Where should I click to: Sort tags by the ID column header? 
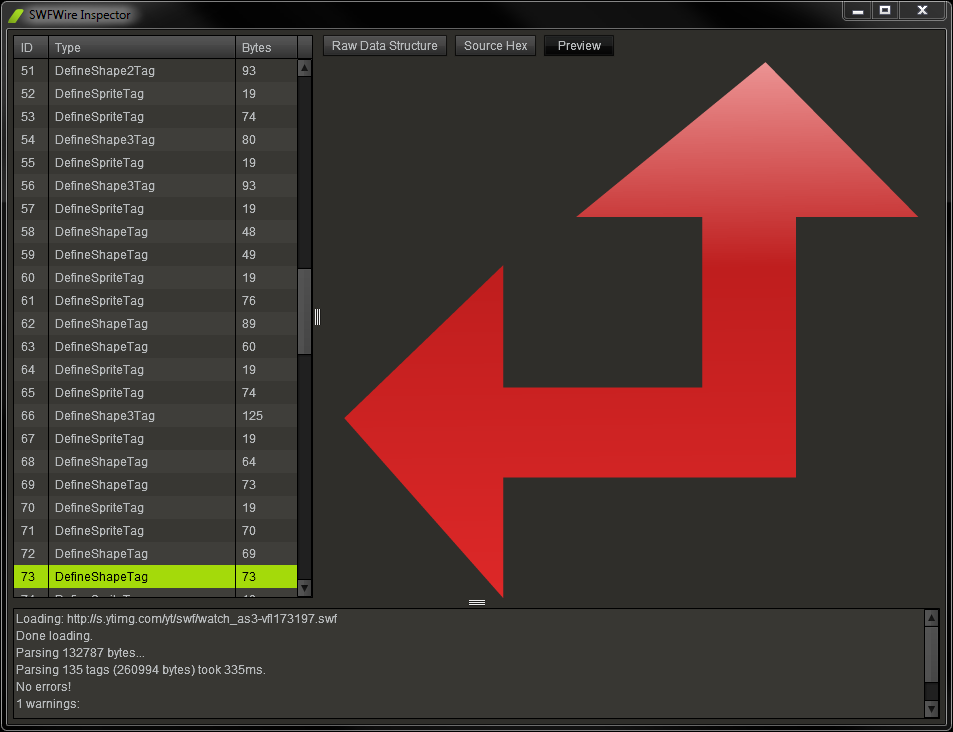pyautogui.click(x=31, y=47)
